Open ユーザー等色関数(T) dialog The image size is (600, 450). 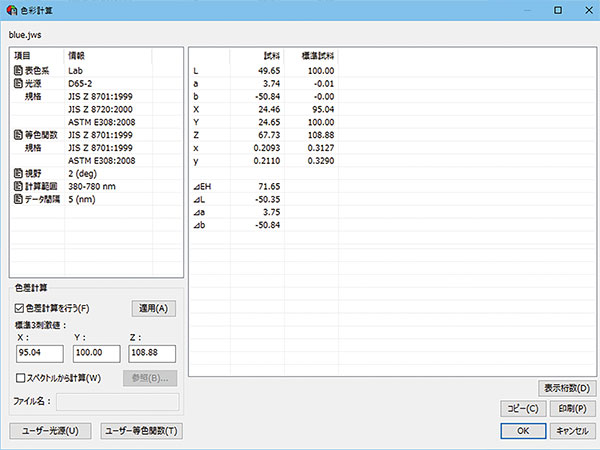[141, 431]
